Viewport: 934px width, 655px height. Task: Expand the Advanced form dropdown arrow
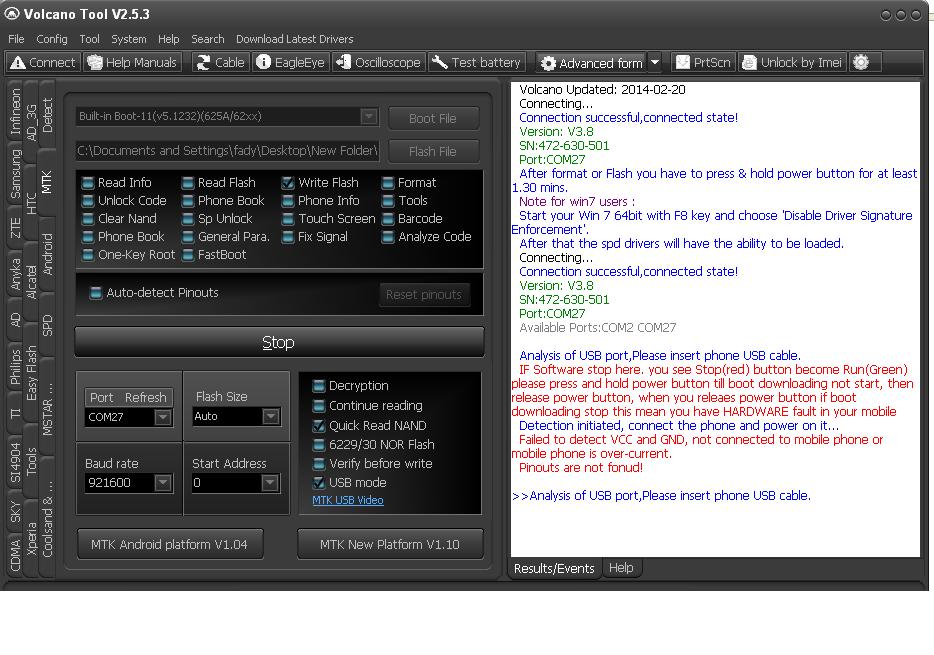pyautogui.click(x=655, y=63)
